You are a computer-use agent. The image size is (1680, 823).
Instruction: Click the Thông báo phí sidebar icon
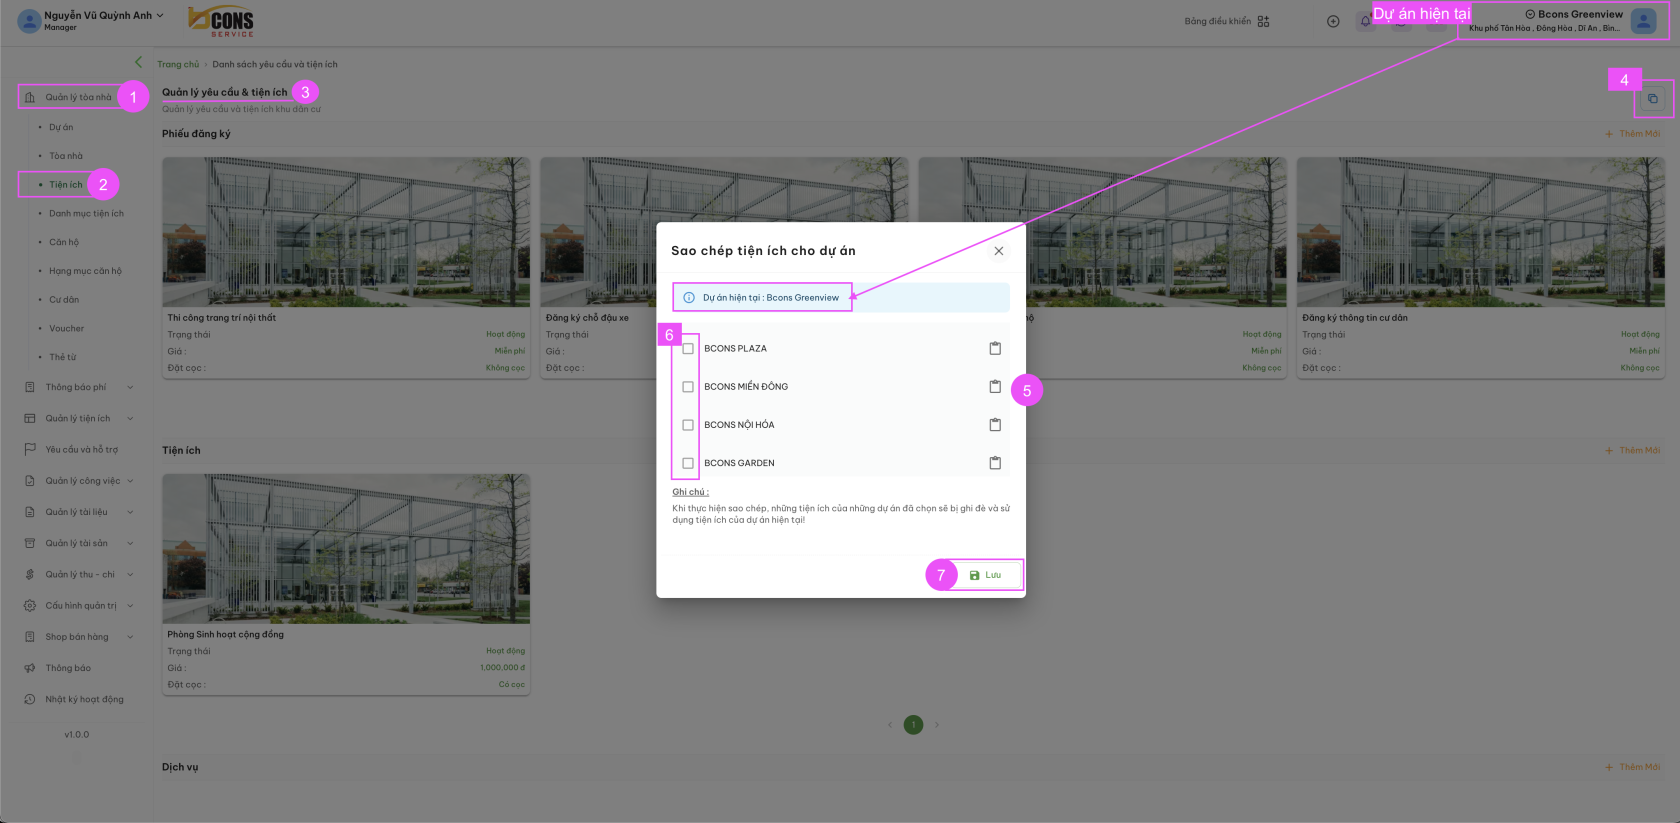(x=30, y=387)
